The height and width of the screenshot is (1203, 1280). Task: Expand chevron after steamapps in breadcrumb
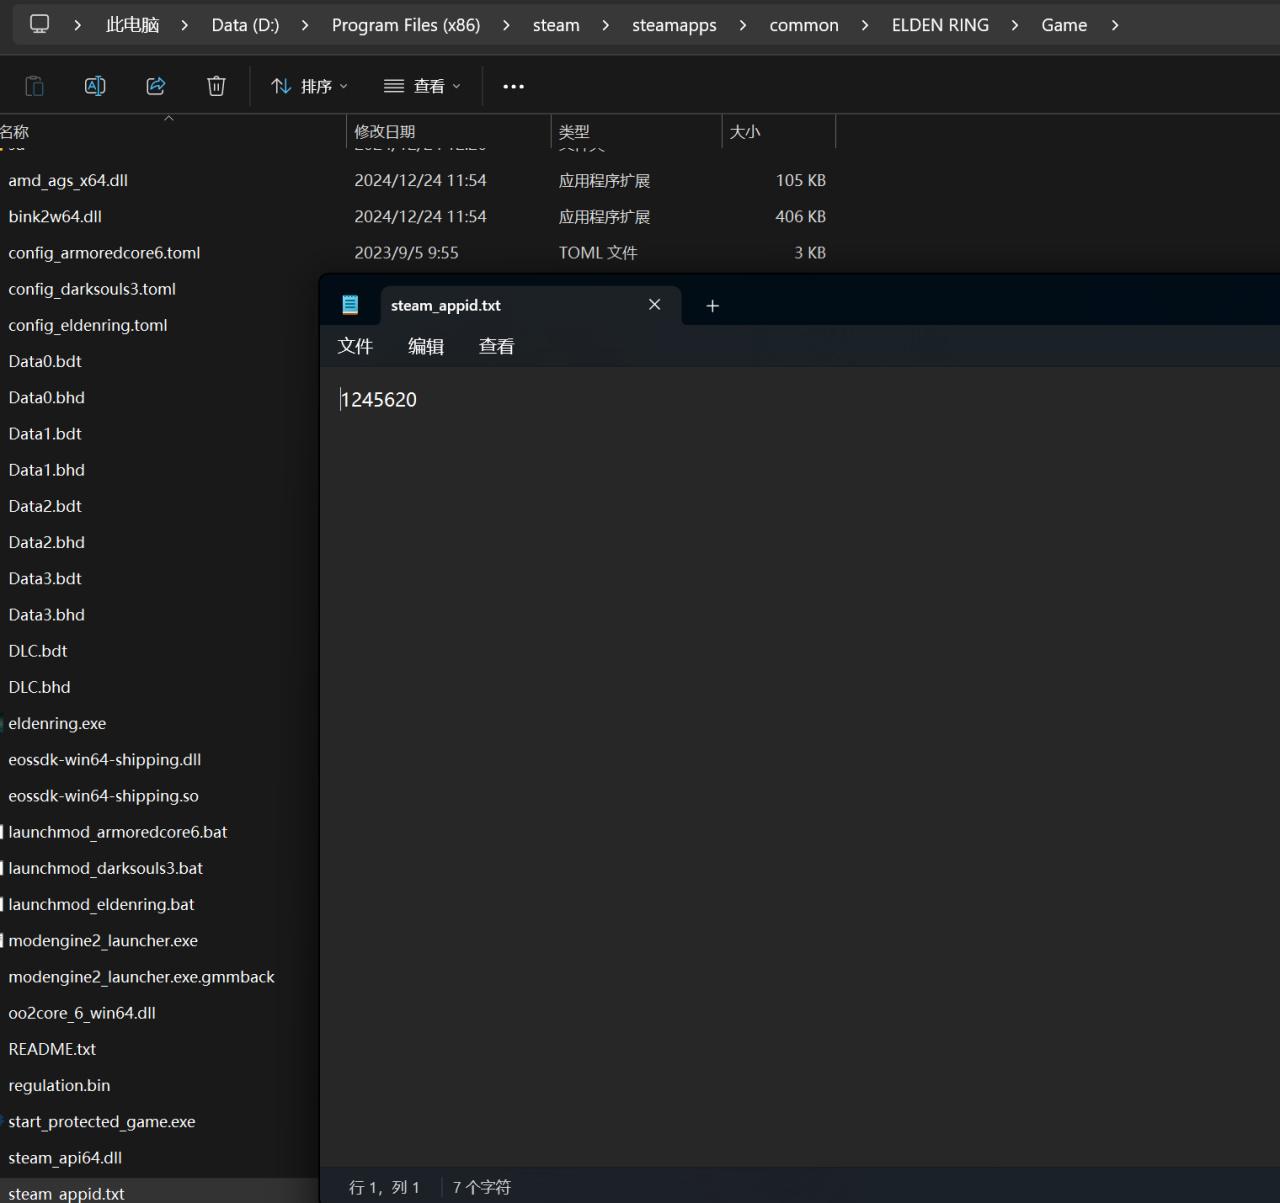click(743, 25)
